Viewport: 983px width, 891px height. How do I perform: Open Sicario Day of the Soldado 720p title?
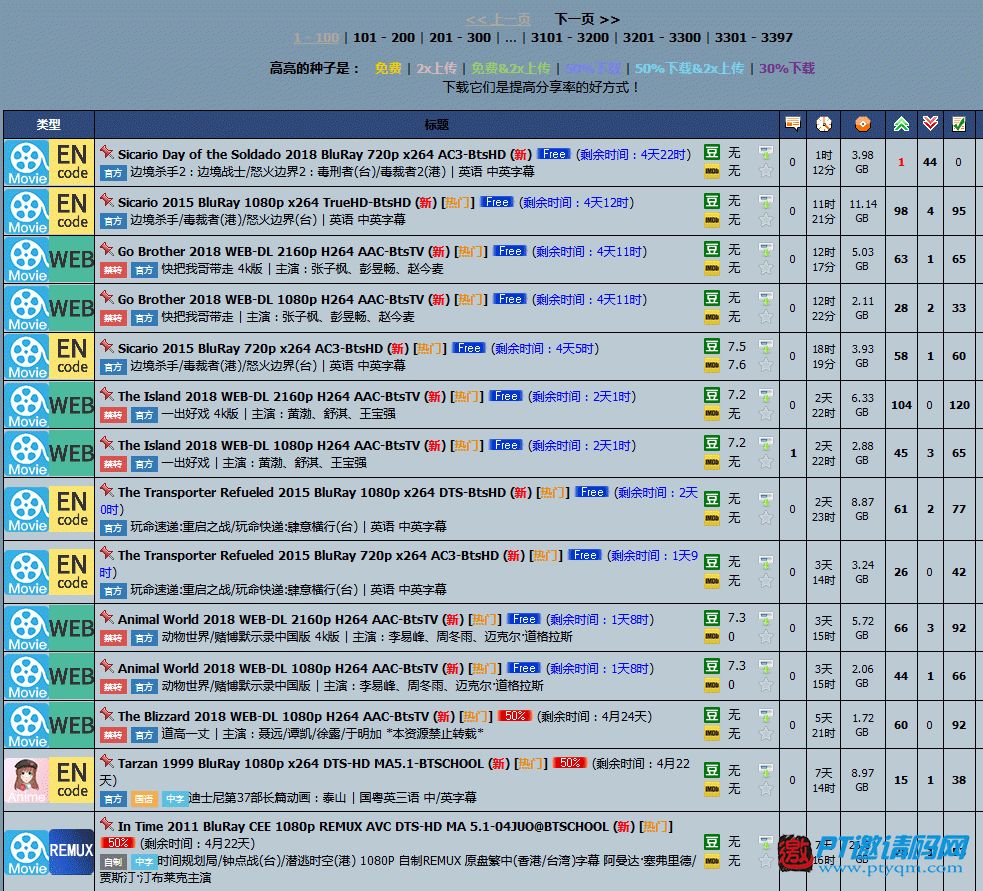pos(312,154)
